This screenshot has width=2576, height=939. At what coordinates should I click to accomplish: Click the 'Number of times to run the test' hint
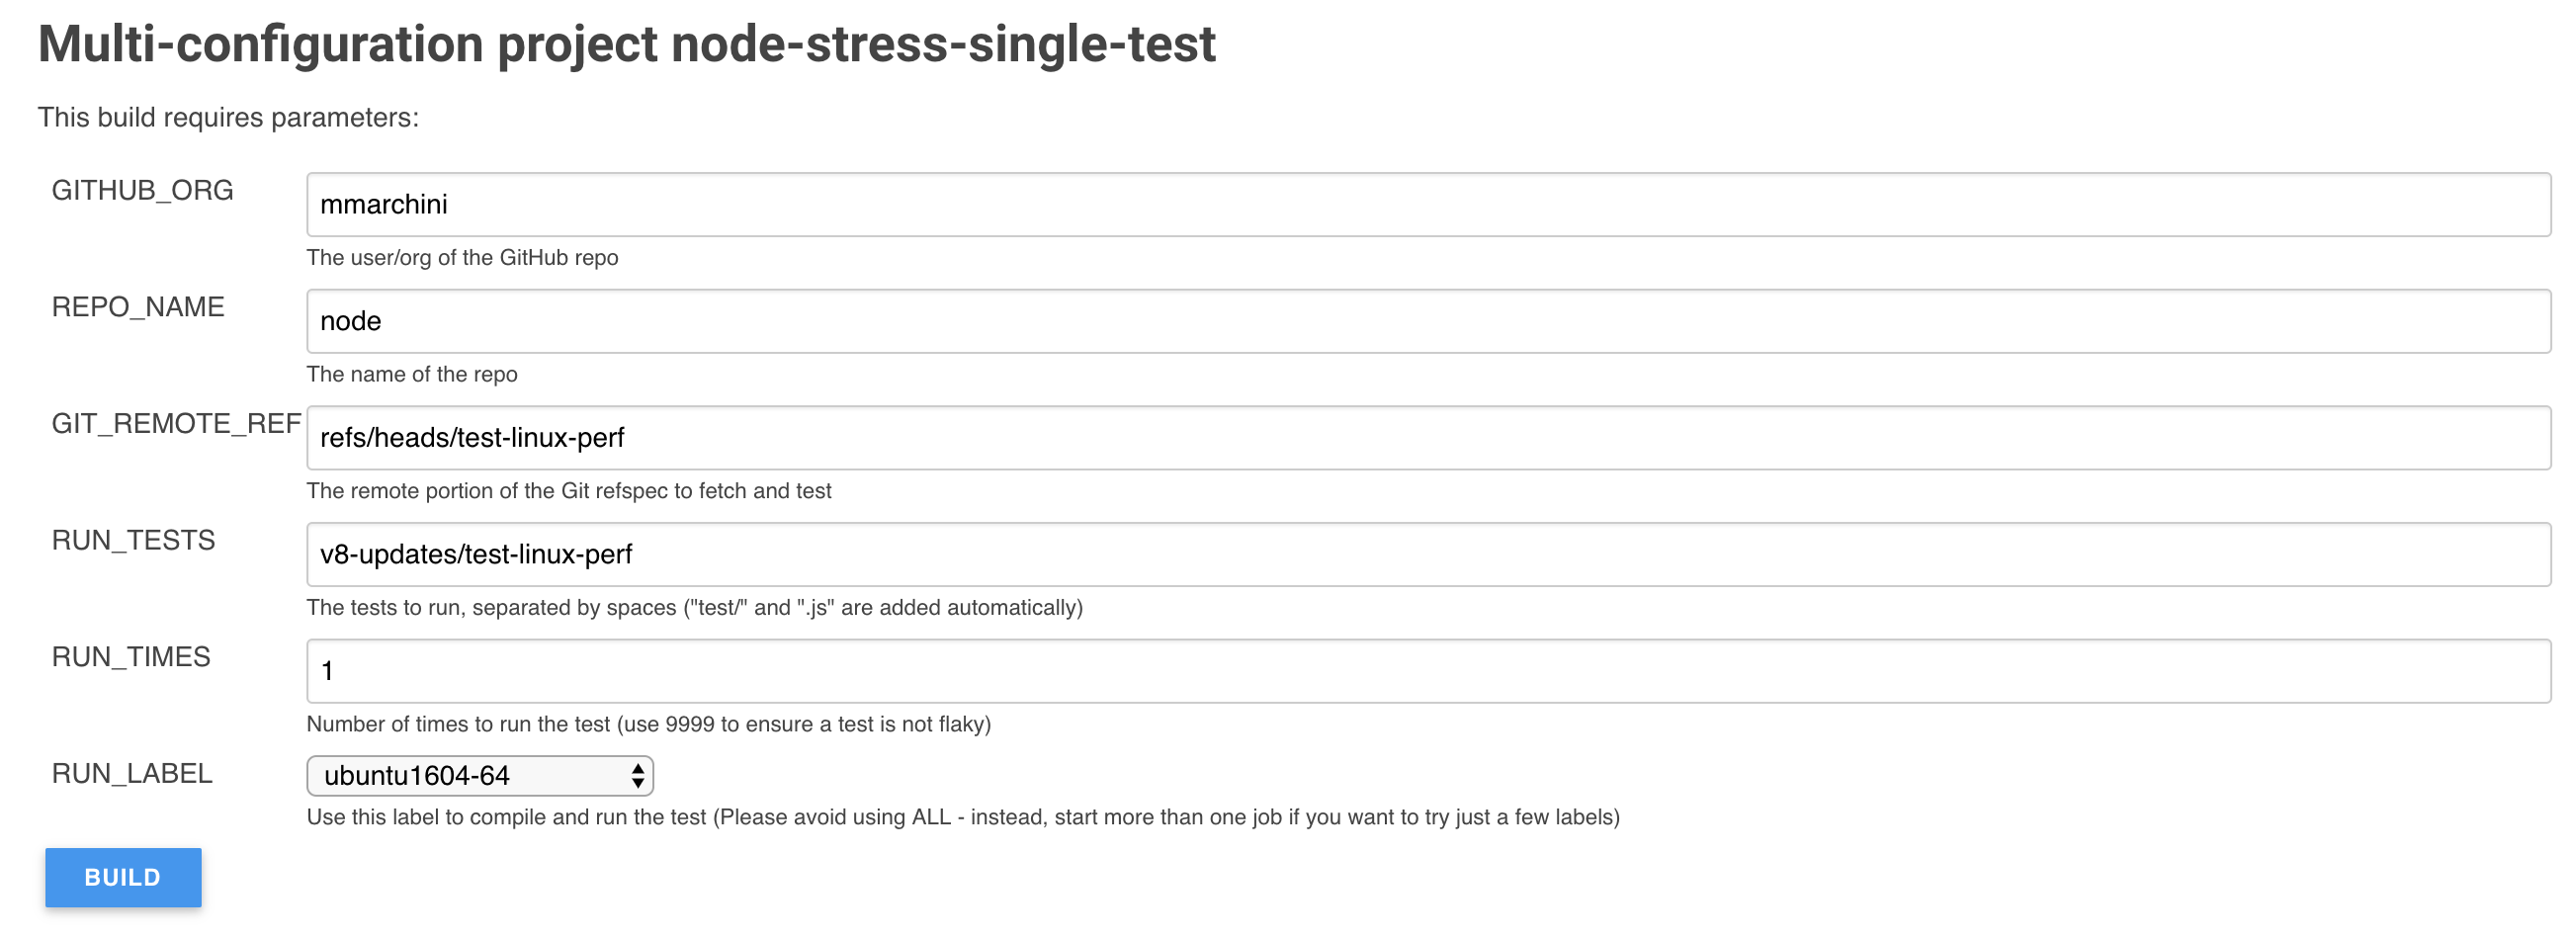649,724
